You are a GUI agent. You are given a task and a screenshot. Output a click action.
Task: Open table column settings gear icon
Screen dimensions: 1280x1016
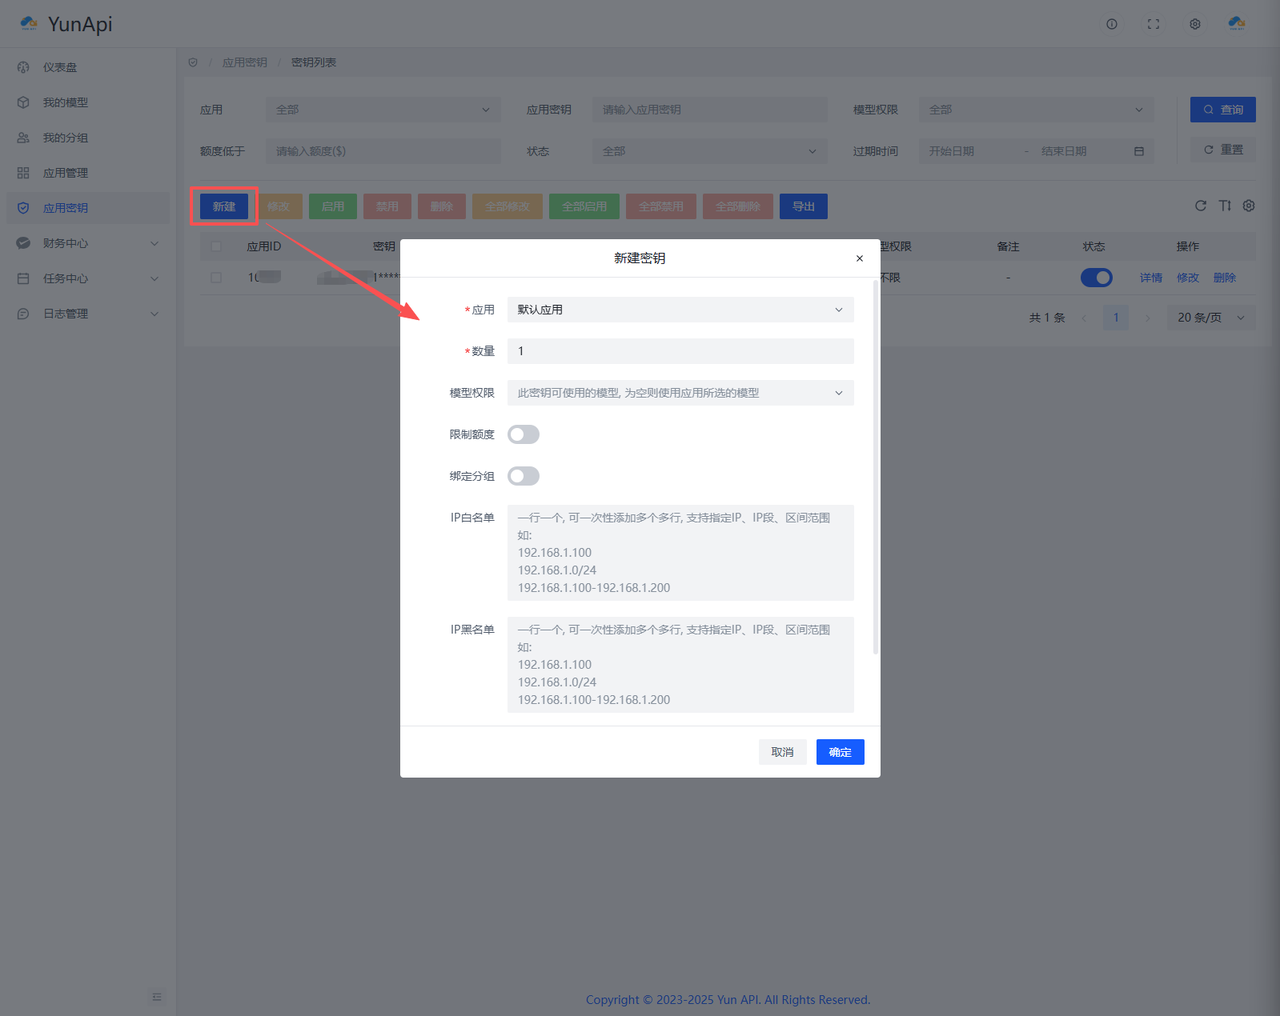1248,206
